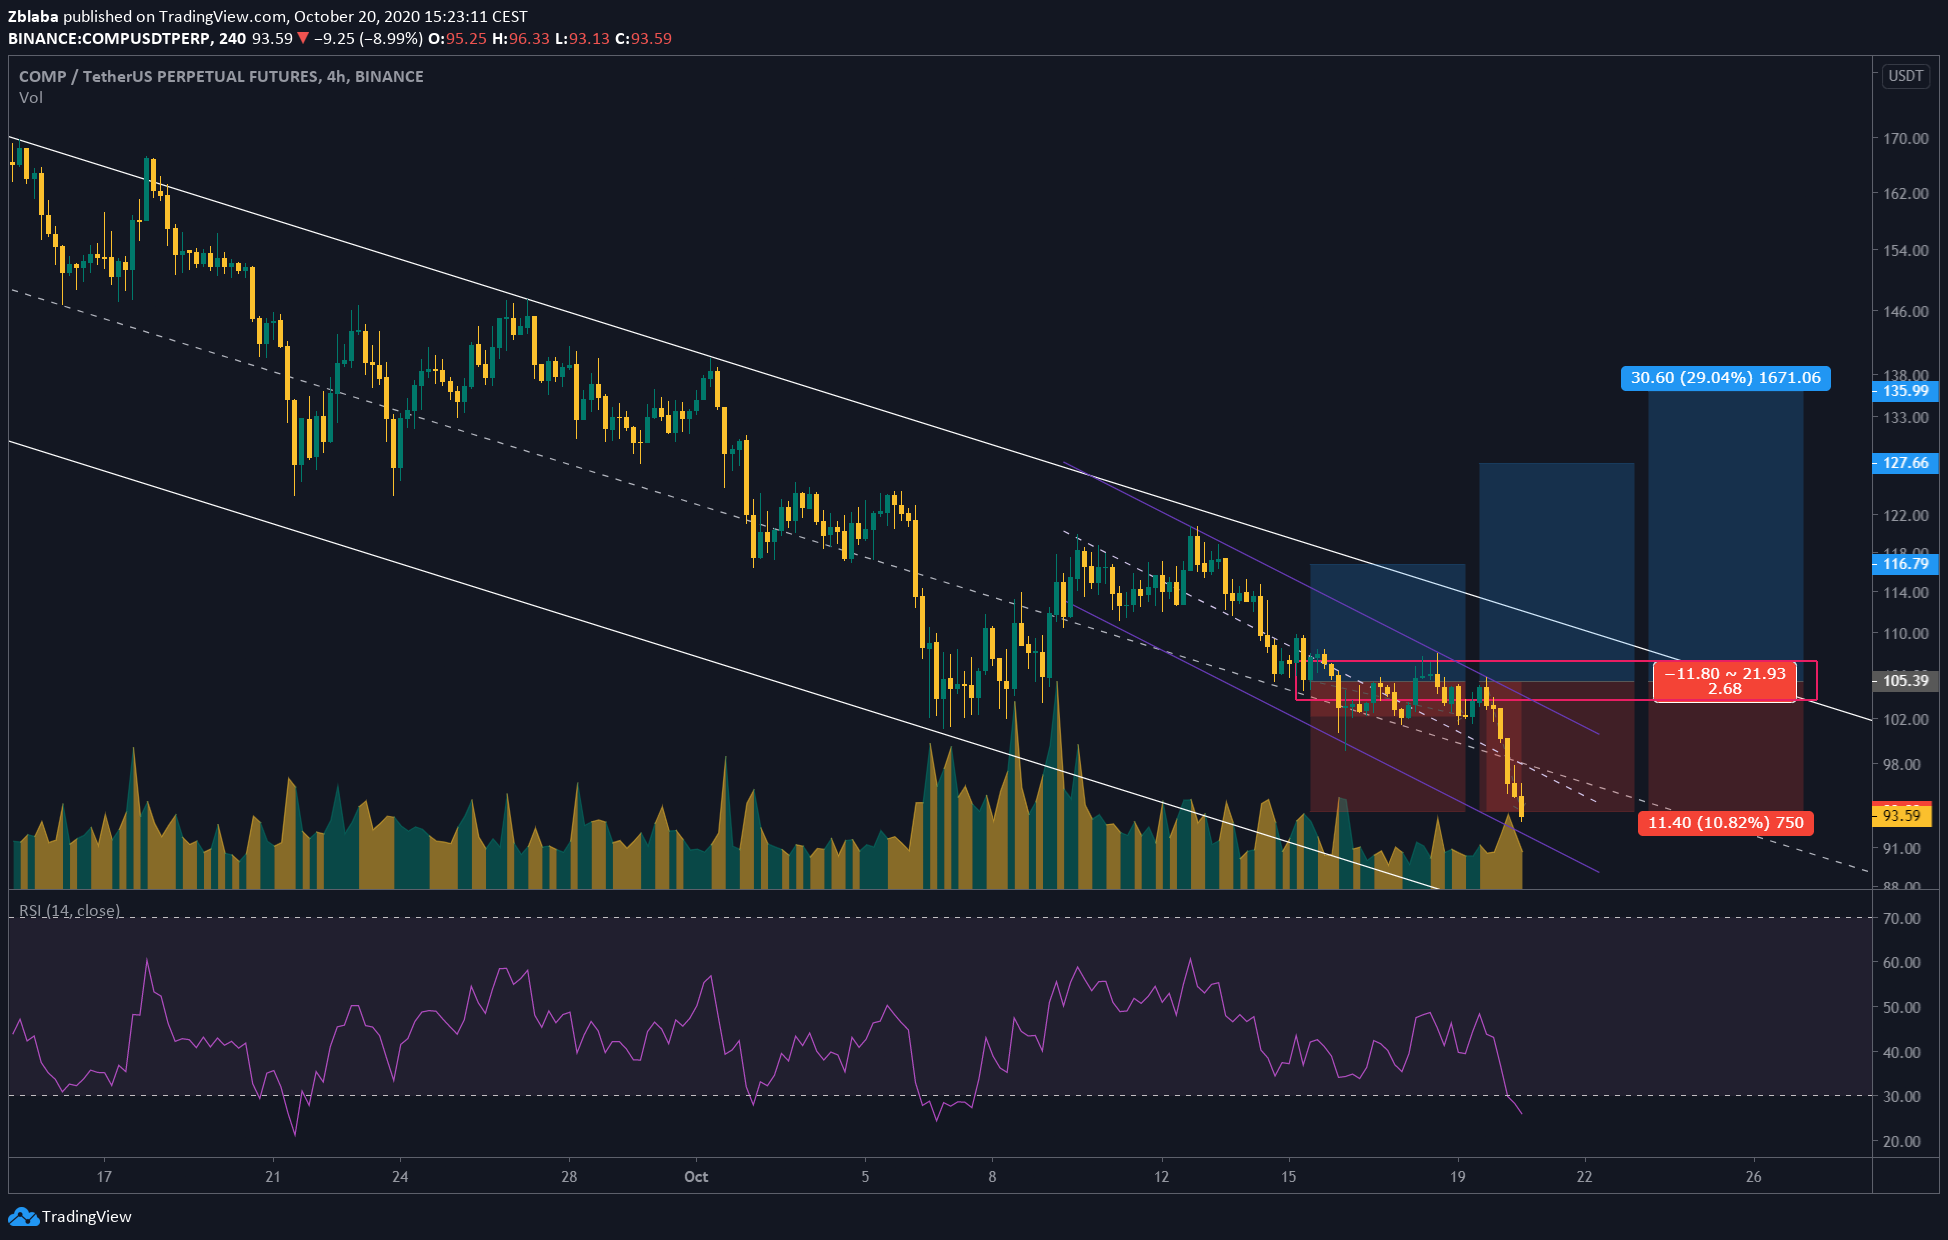Click the BINANCE:COMPUSDTPERP symbol text
This screenshot has width=1948, height=1240.
109,39
